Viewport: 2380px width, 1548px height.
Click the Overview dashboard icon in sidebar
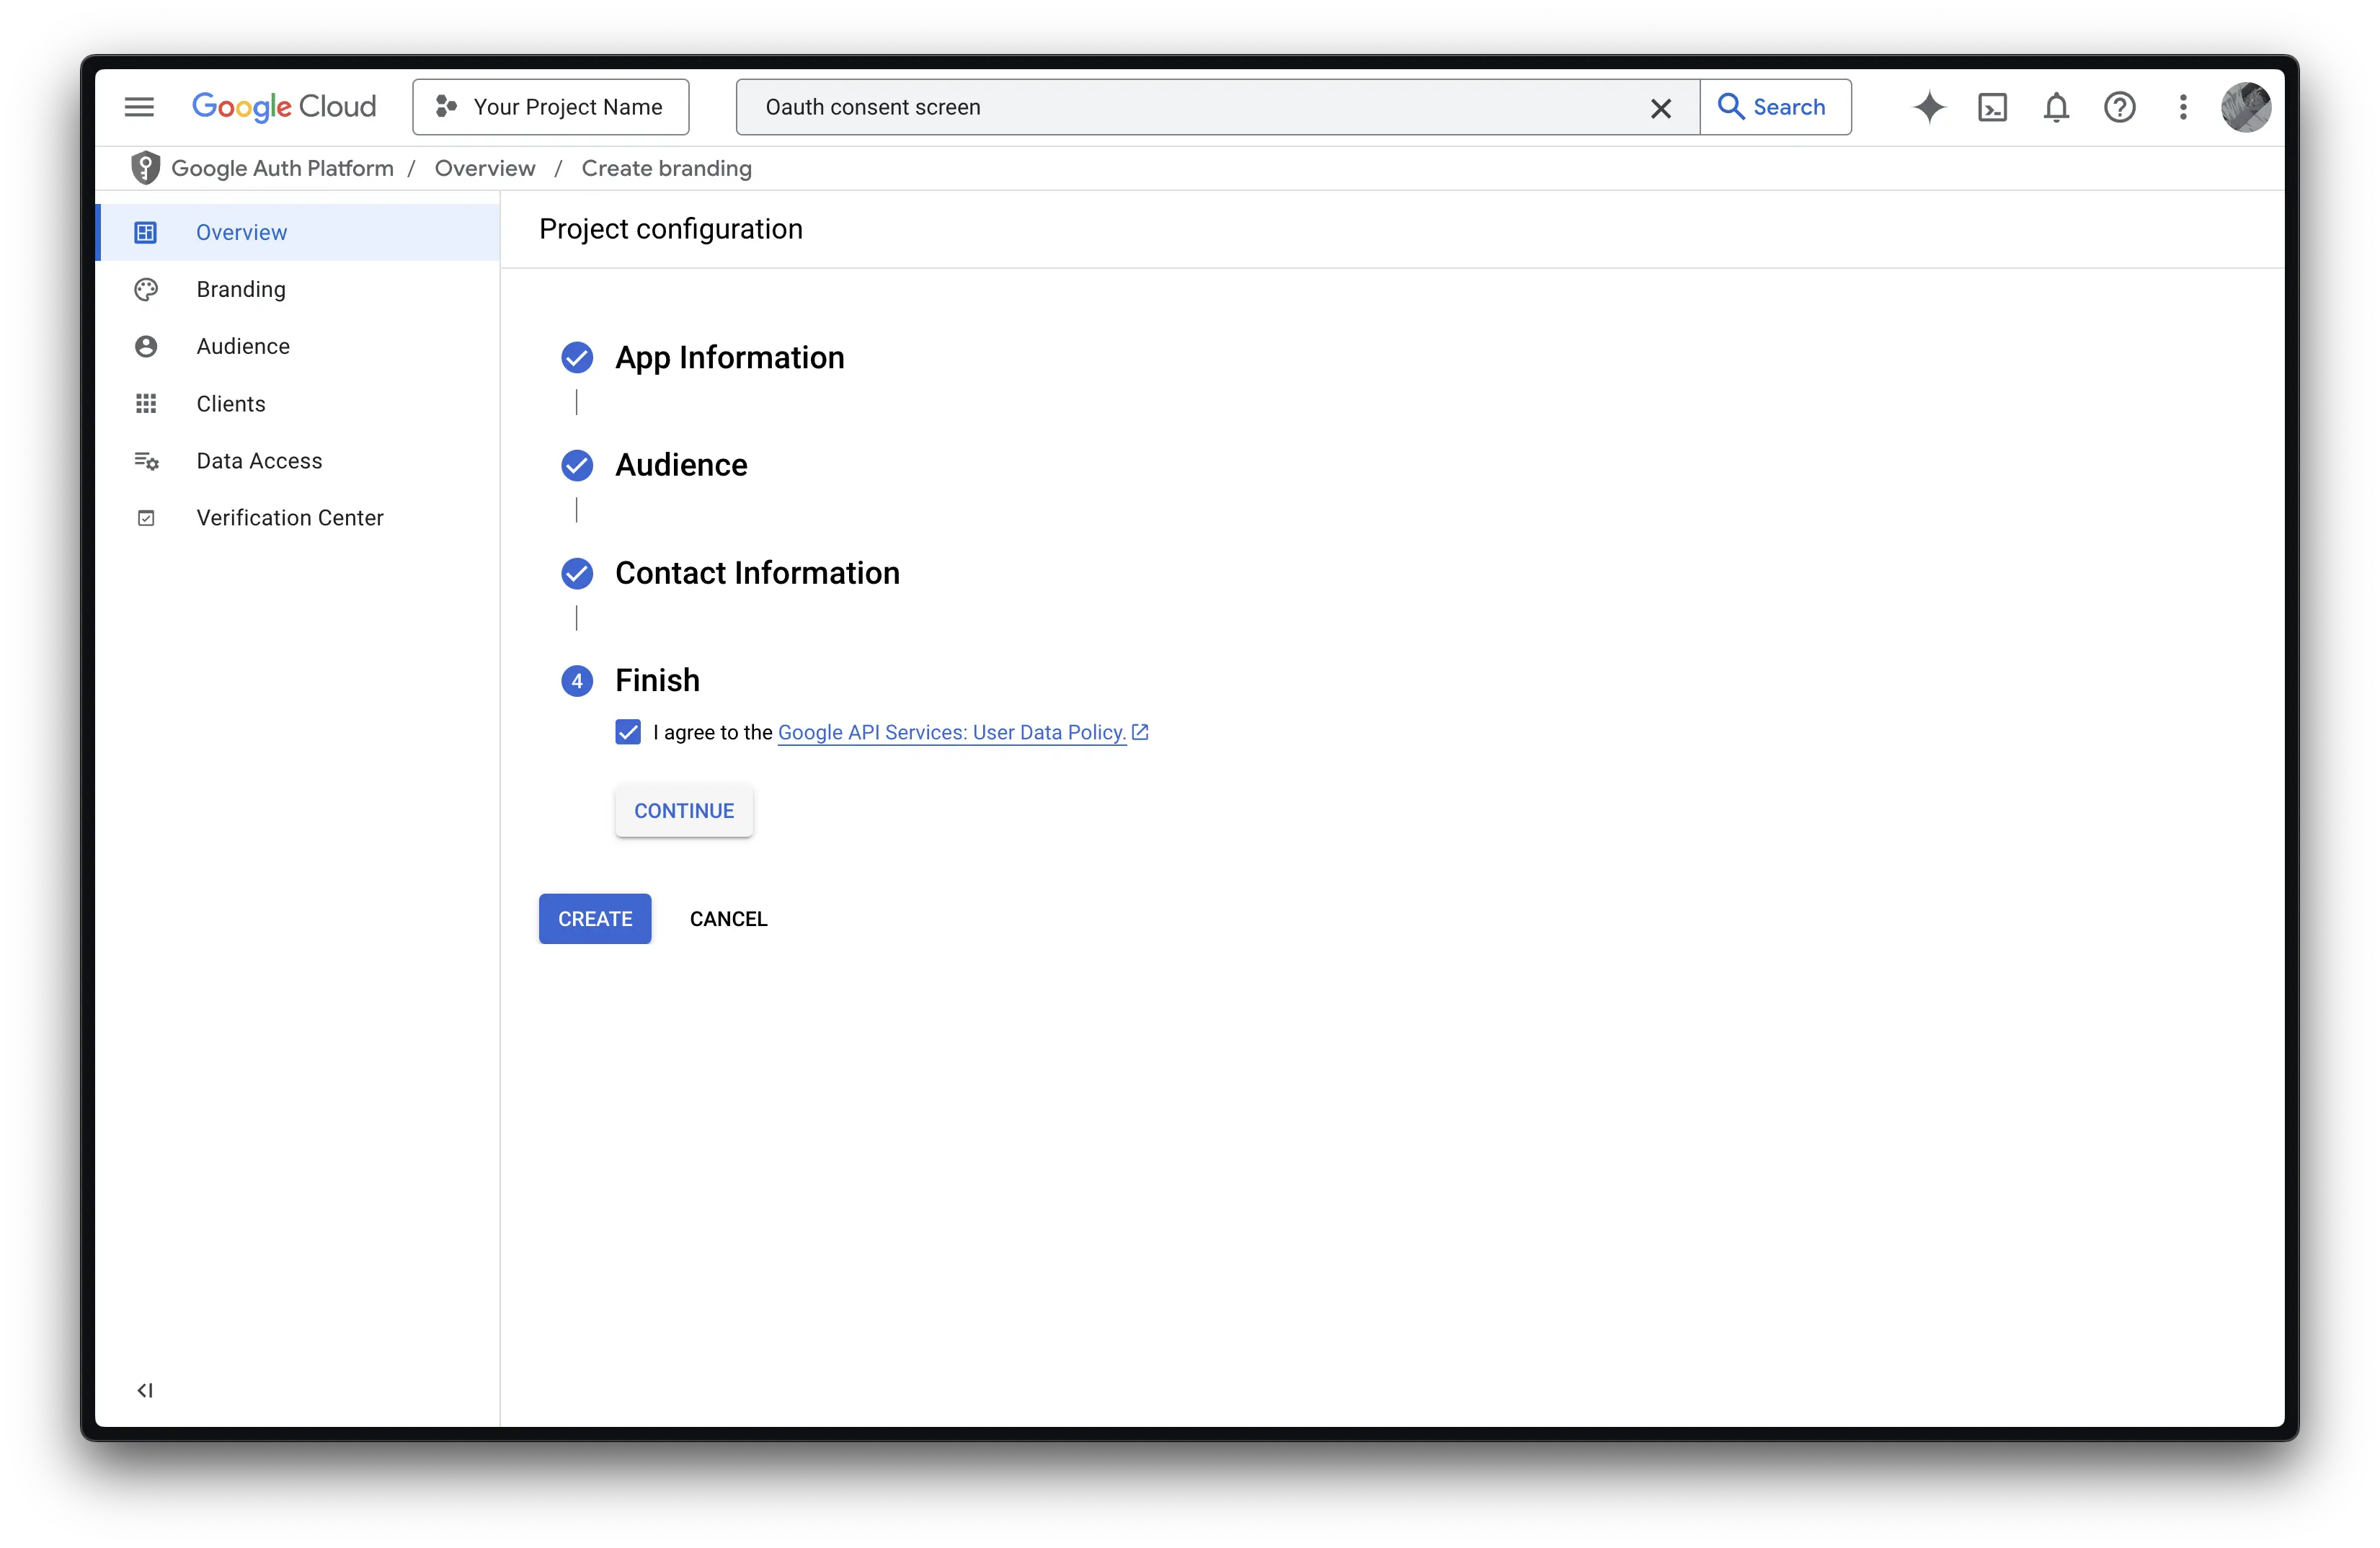(146, 232)
